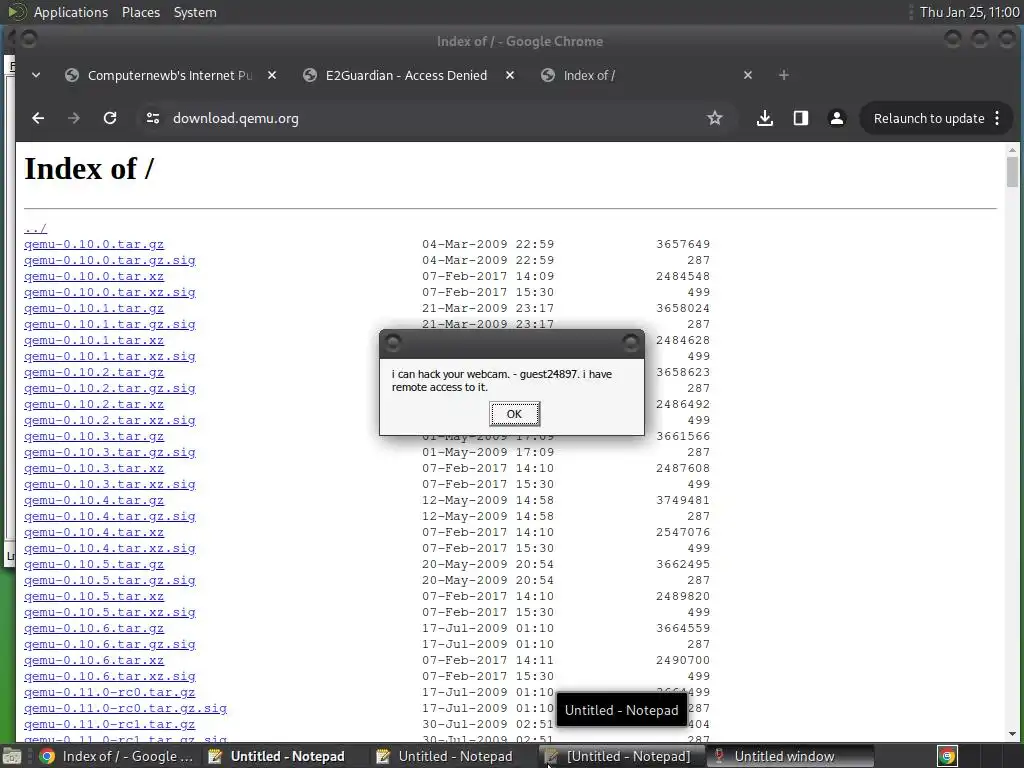Open the parent directory ../ link

click(35, 228)
